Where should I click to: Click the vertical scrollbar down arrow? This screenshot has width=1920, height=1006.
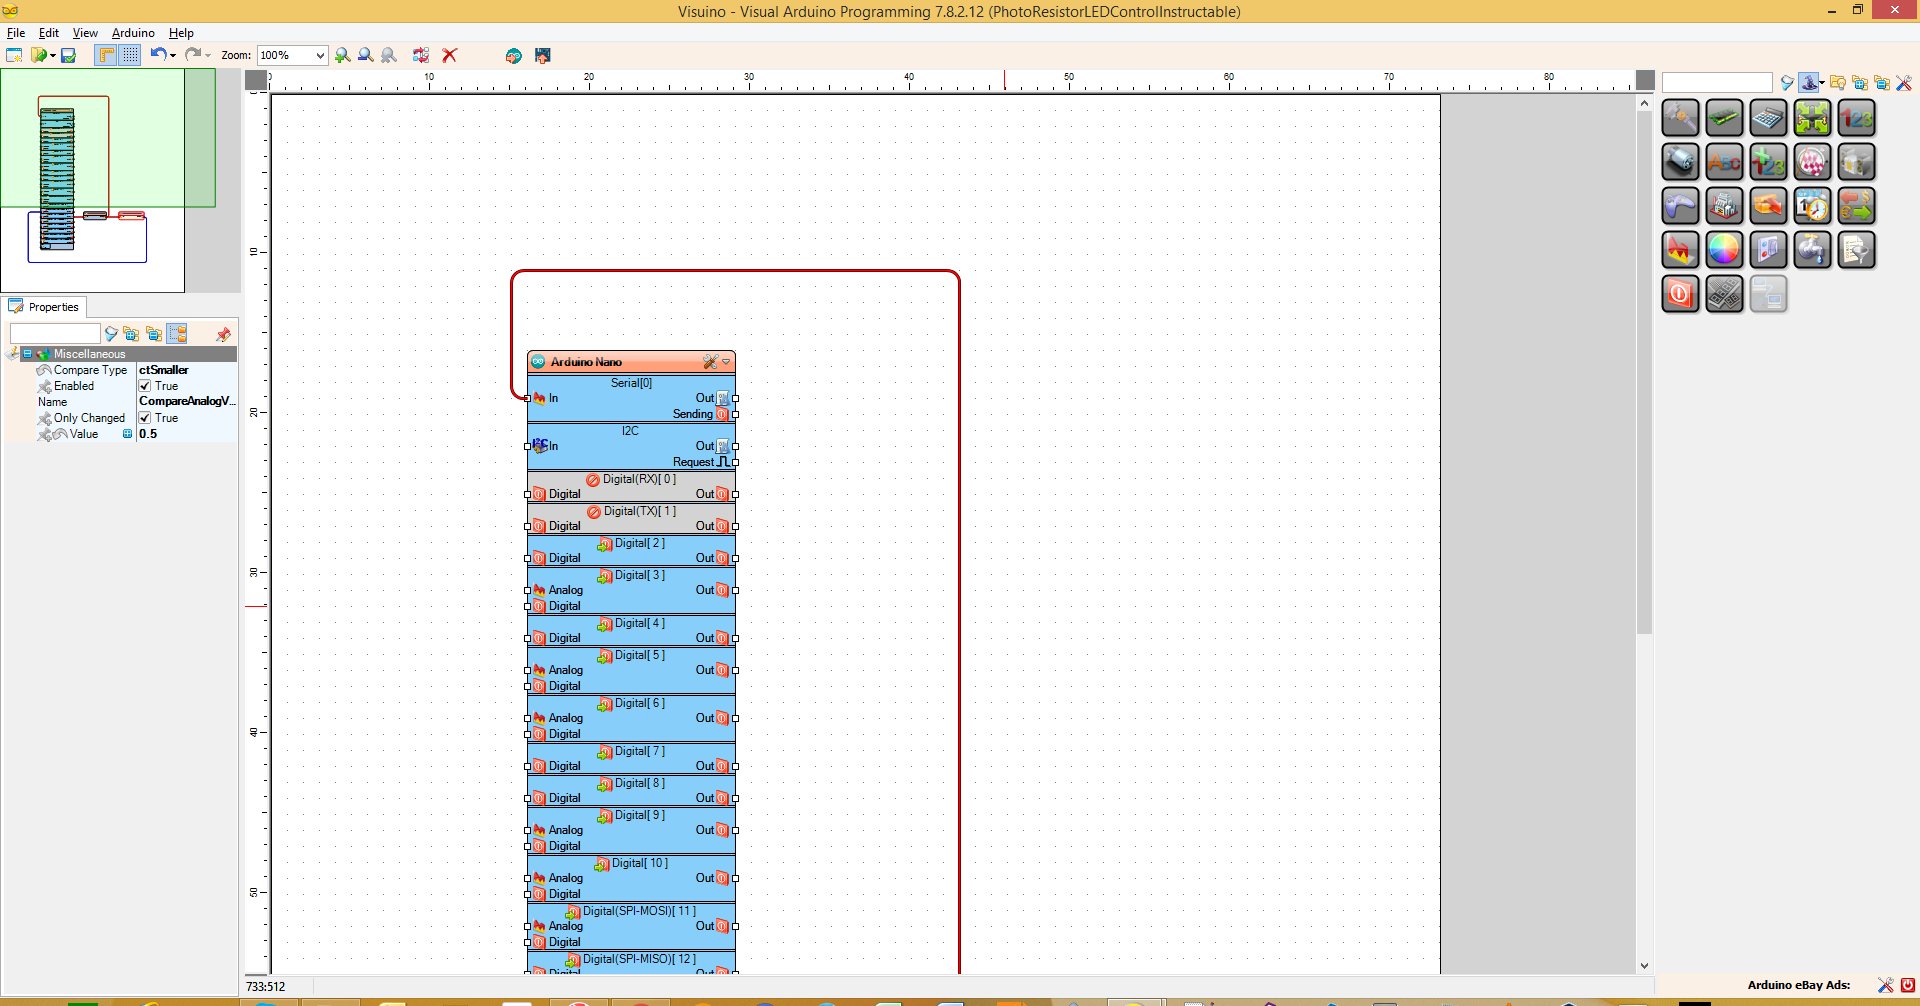click(1644, 966)
